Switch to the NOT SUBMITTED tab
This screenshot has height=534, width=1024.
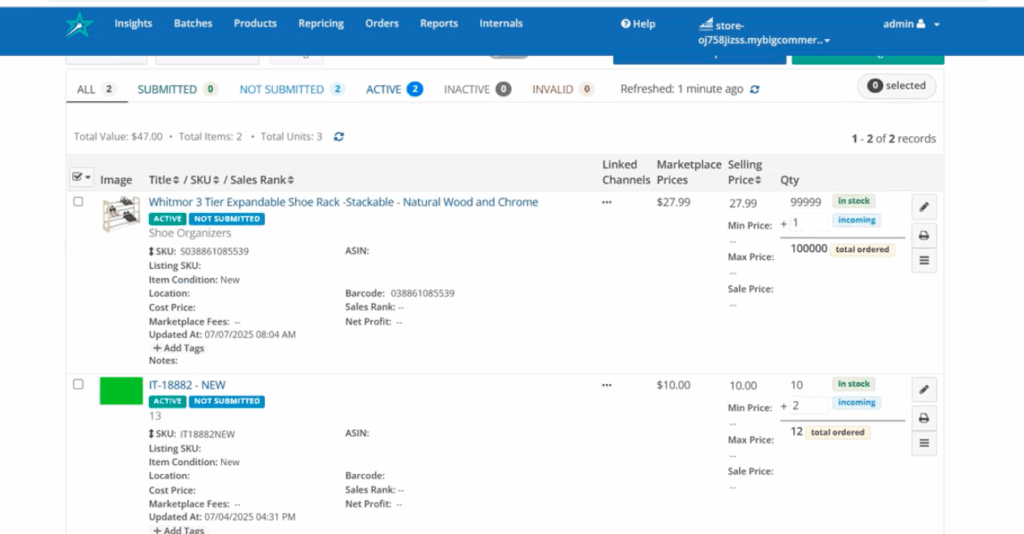[291, 89]
